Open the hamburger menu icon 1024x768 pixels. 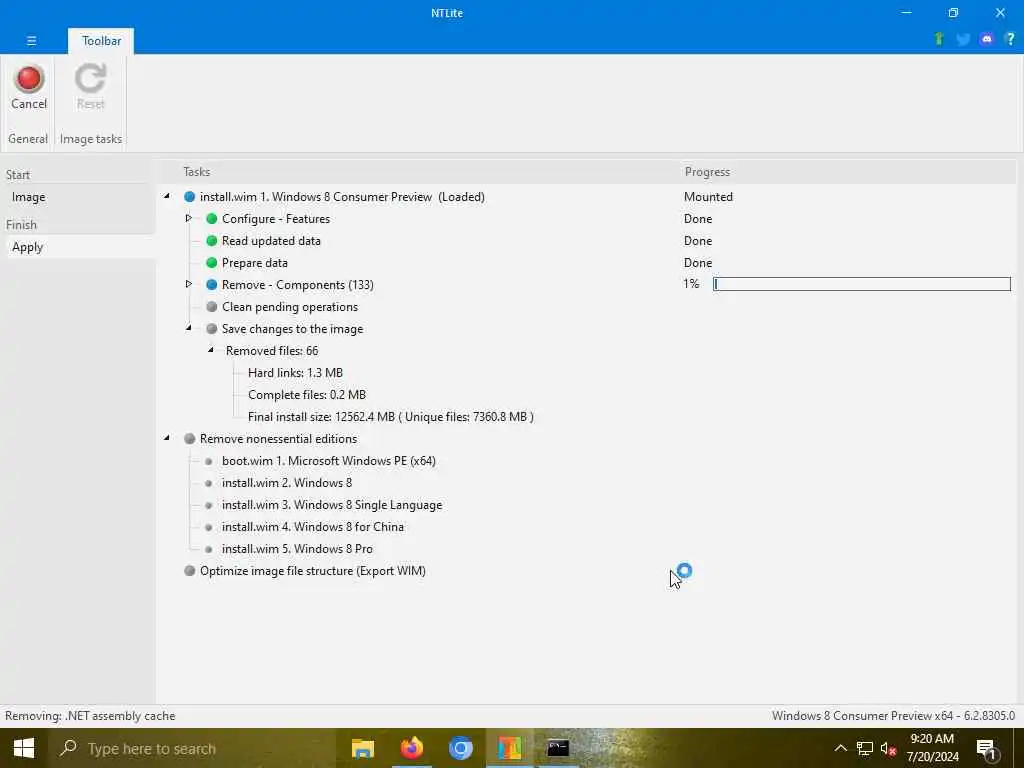click(31, 40)
